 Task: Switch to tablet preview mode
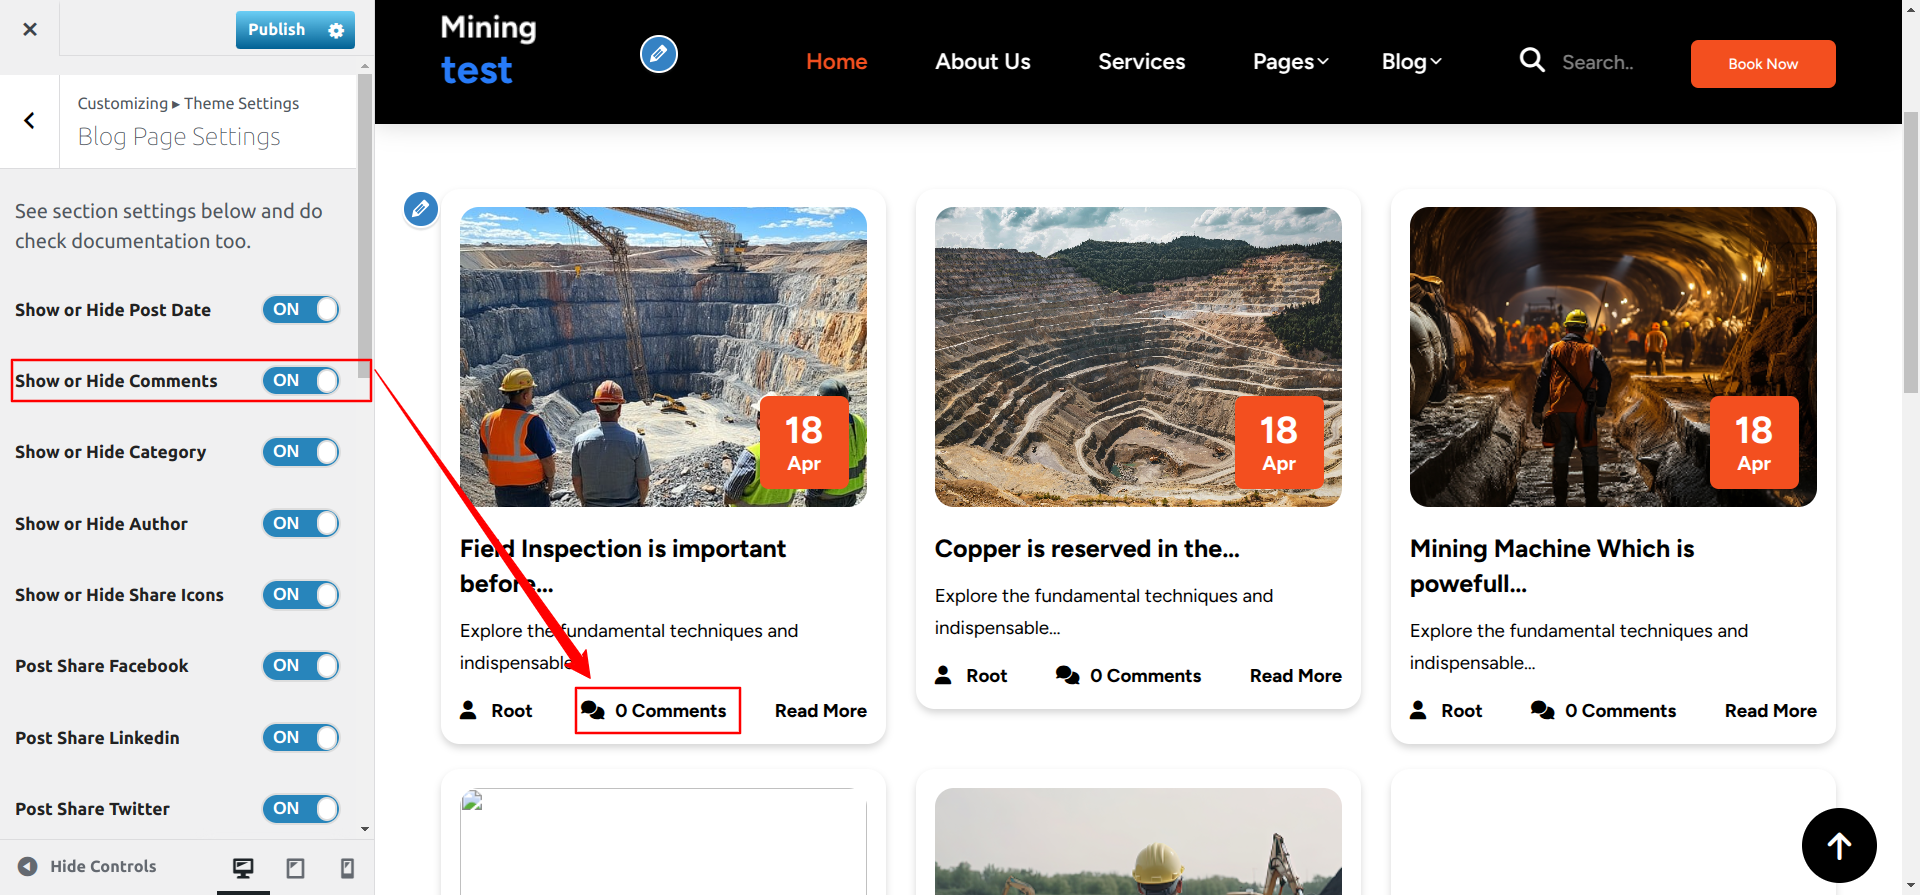pyautogui.click(x=295, y=868)
